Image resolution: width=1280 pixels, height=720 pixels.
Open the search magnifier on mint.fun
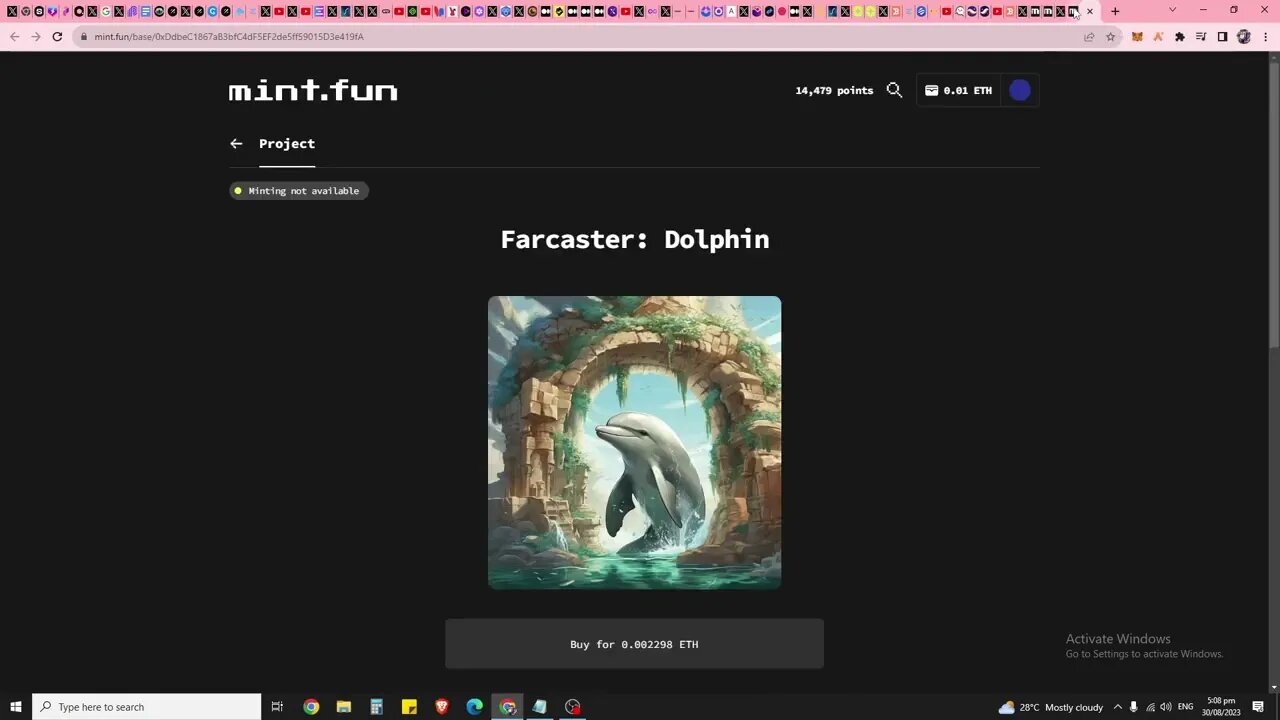coord(894,90)
